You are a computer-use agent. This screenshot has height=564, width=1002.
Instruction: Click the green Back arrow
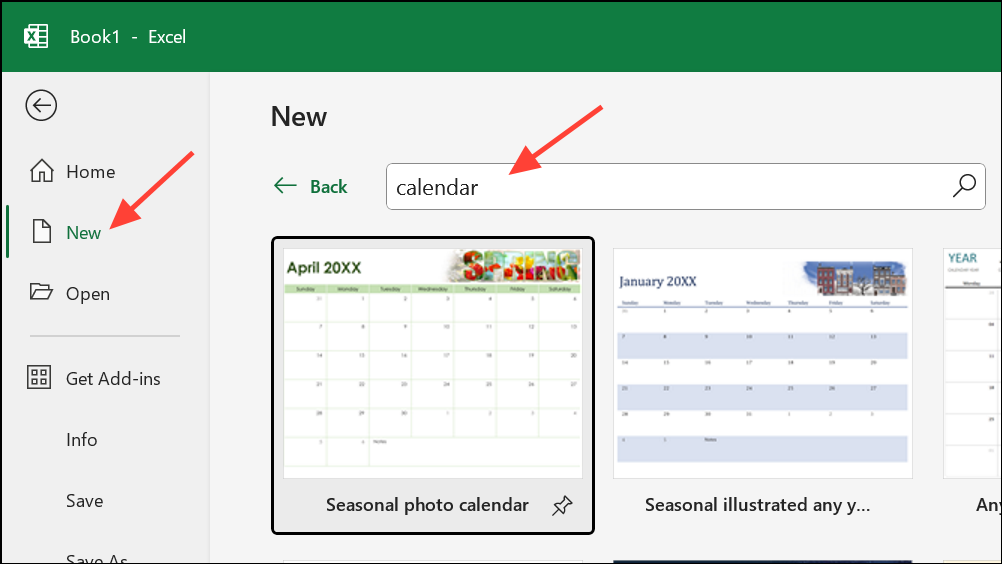pos(285,186)
